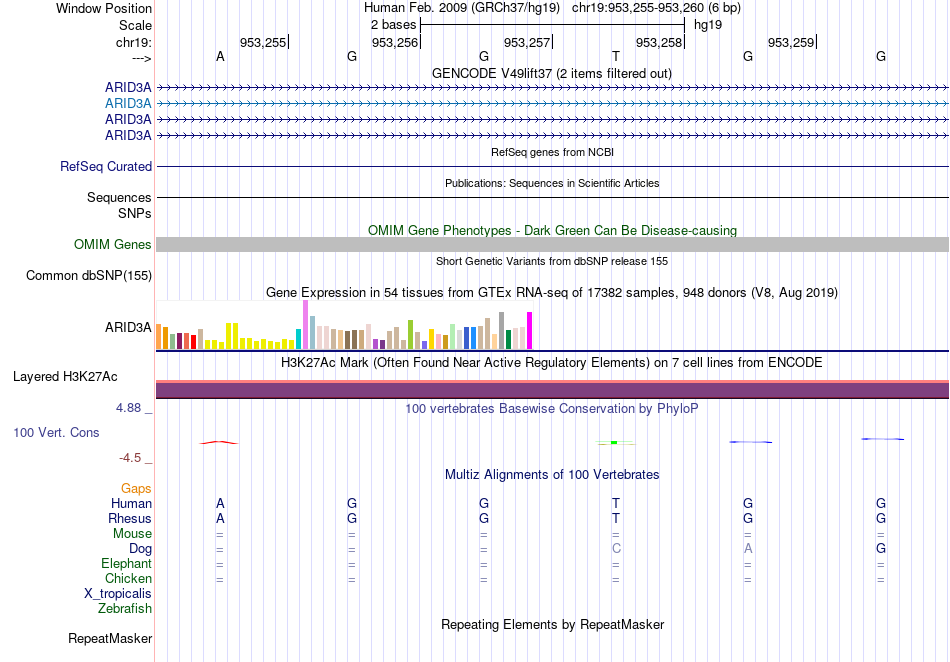
Task: Click the A base in the top sequence row
Action: 220,57
